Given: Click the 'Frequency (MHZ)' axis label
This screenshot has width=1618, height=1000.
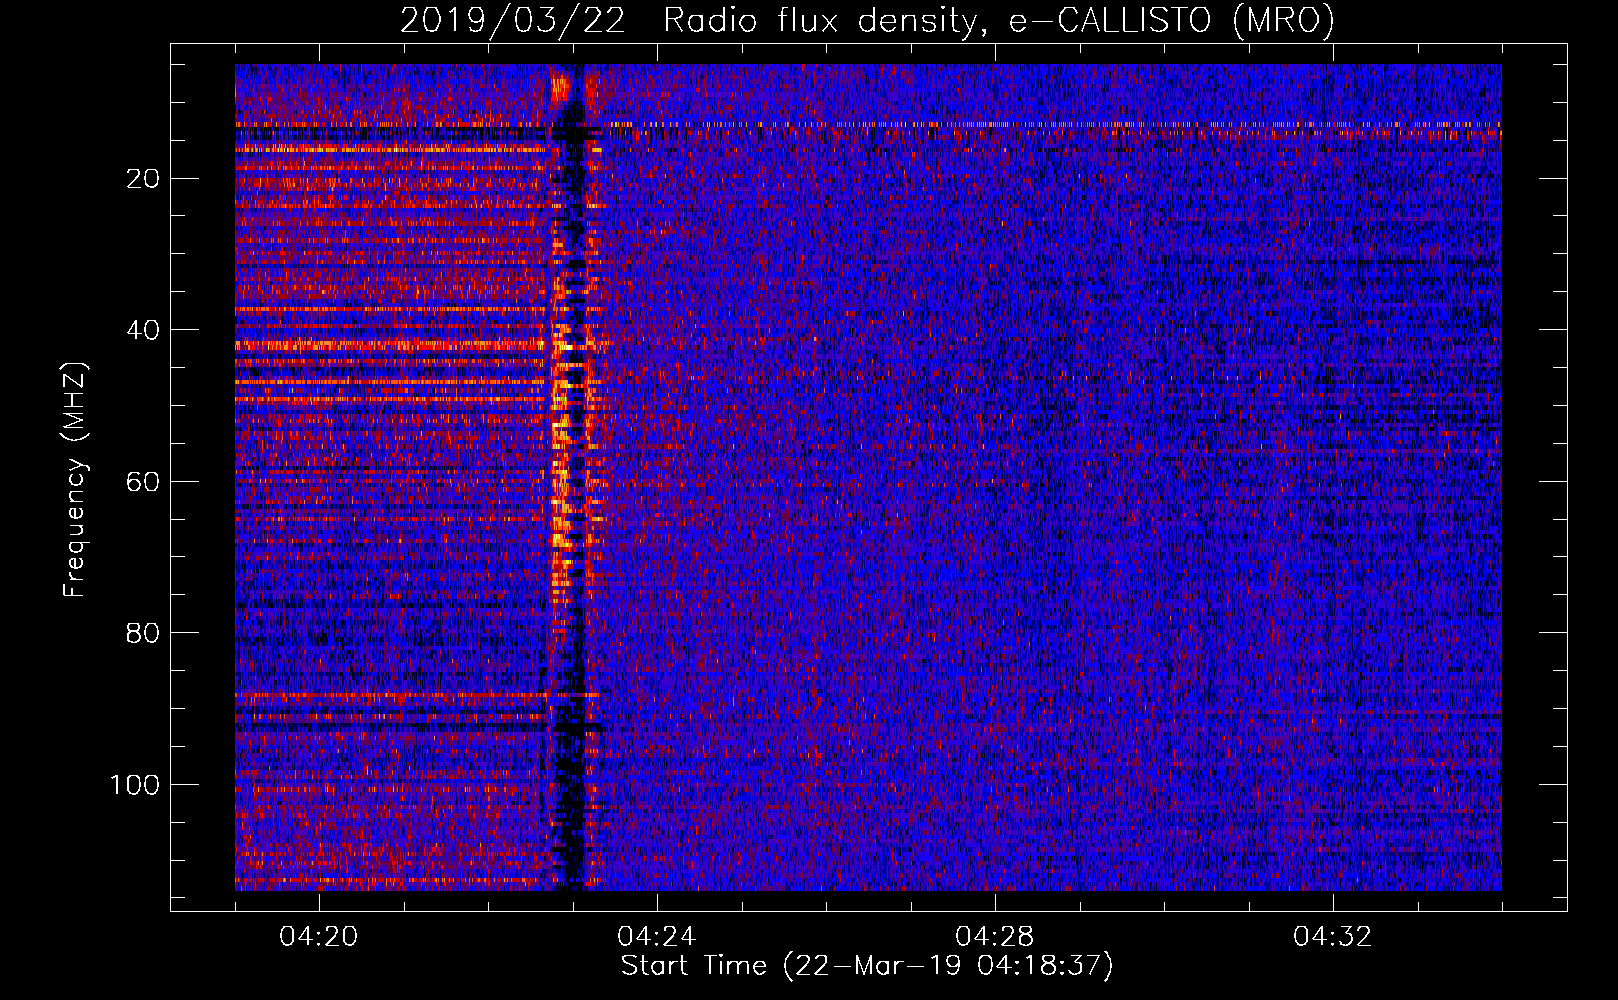Looking at the screenshot, I should pos(75,480).
